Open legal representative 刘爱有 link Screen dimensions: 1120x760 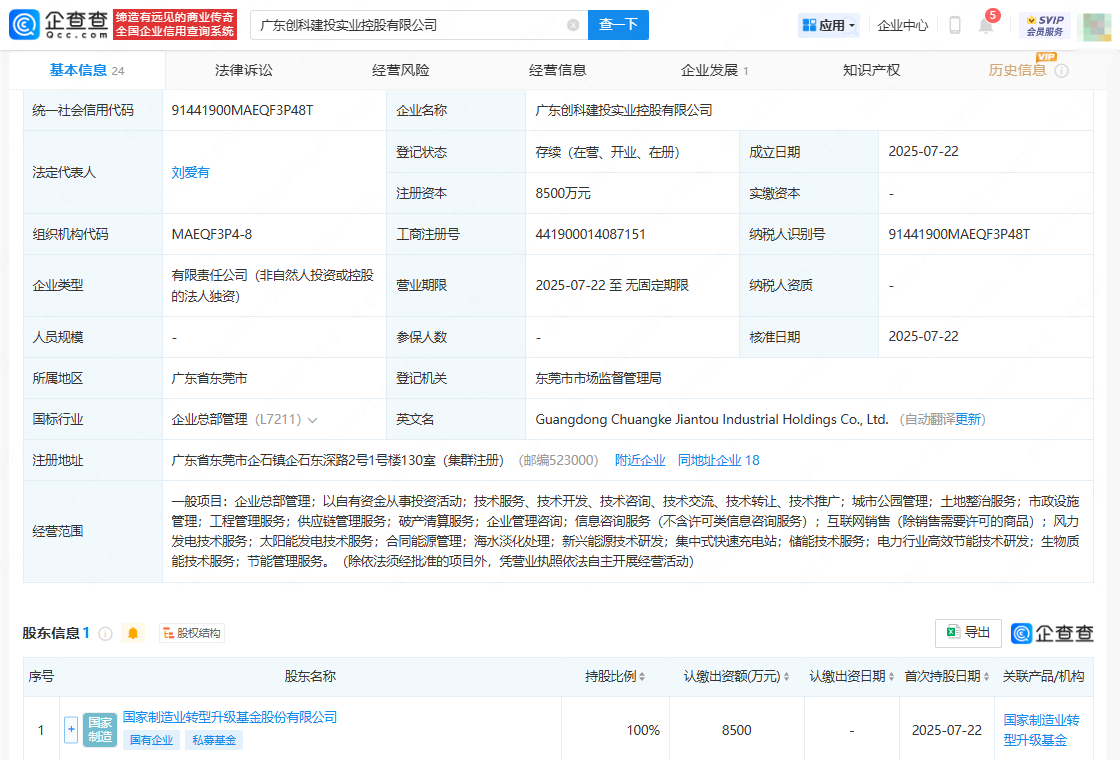pos(191,172)
